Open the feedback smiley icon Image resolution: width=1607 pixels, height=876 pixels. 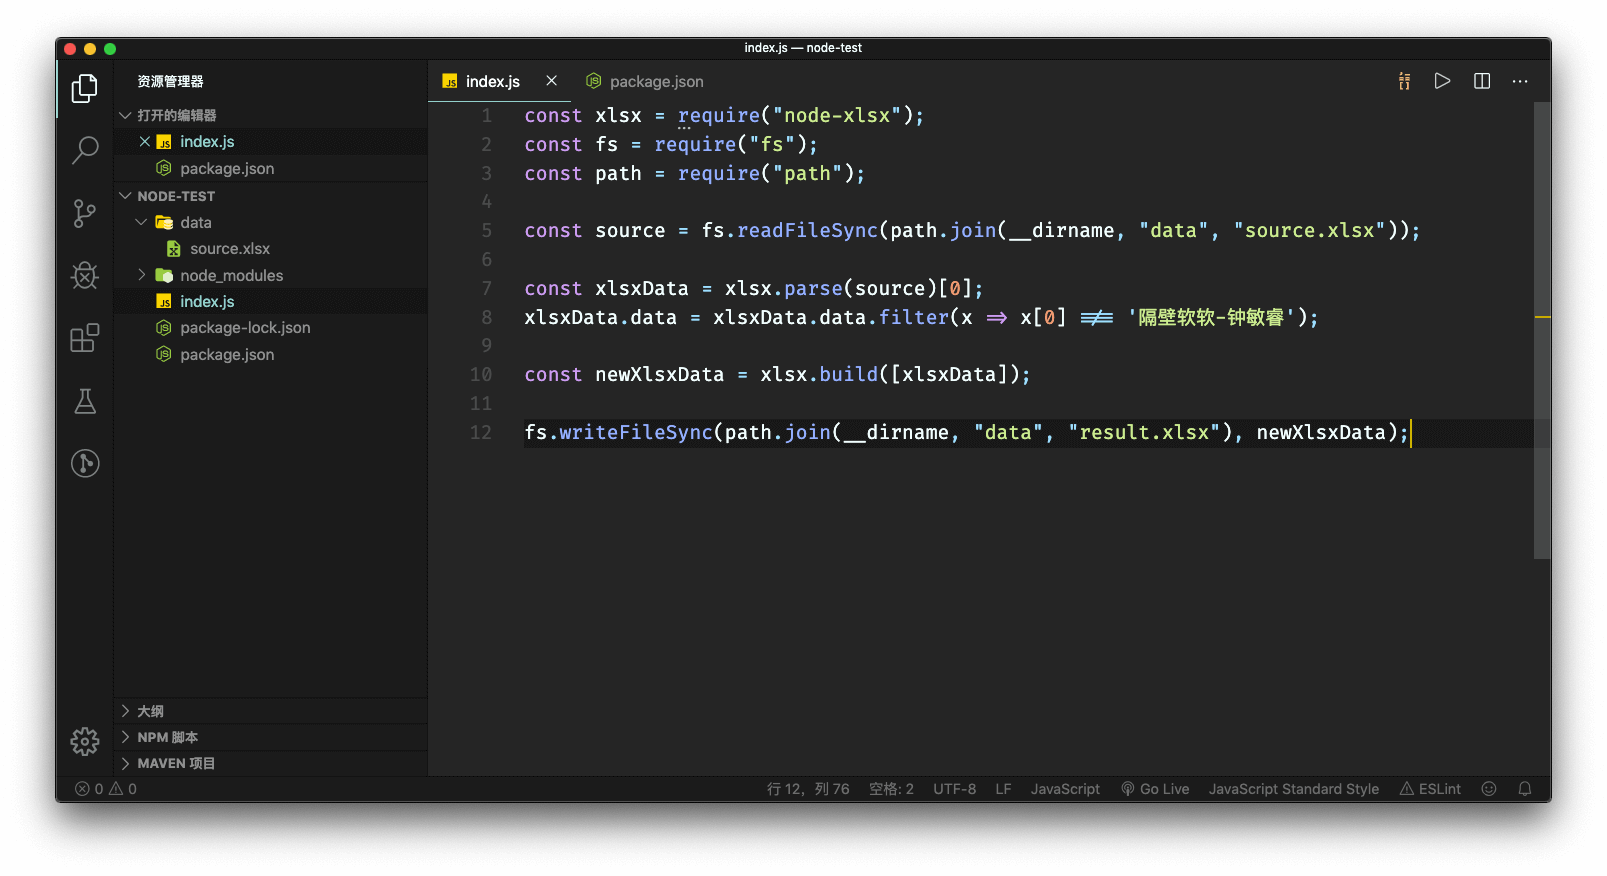(x=1489, y=789)
